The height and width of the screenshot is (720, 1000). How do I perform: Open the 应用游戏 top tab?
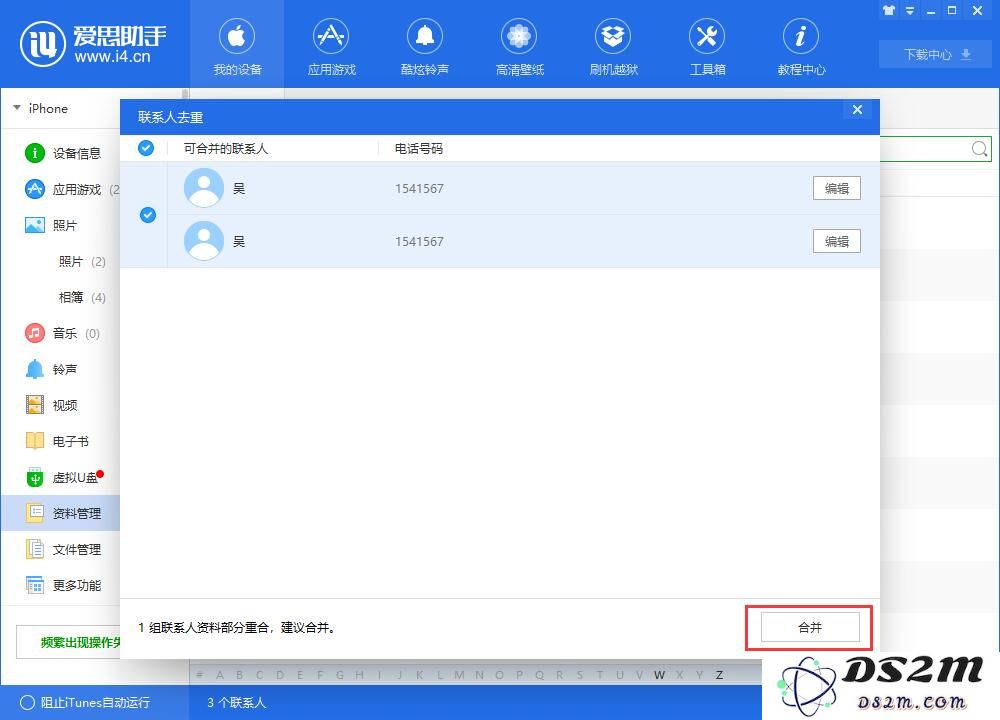pos(331,45)
